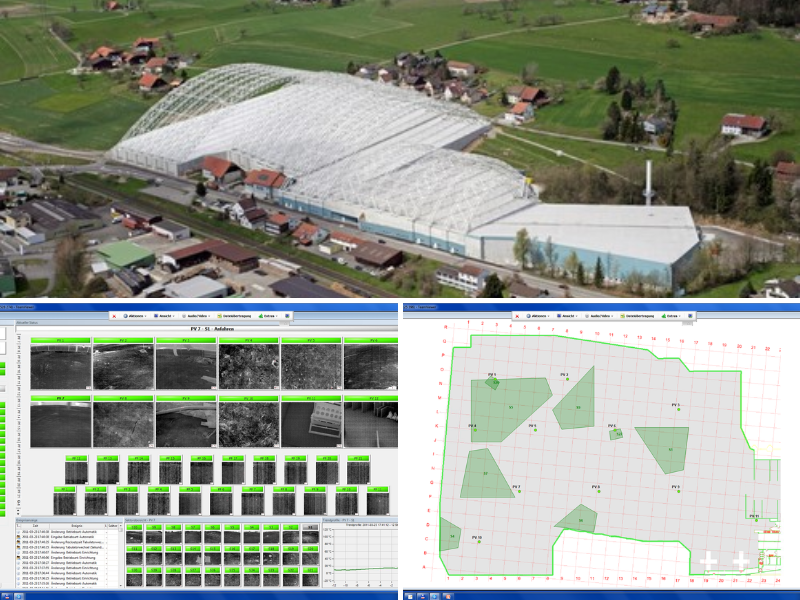Click PV 2 marker dot on the map
The image size is (800, 600).
click(567, 379)
